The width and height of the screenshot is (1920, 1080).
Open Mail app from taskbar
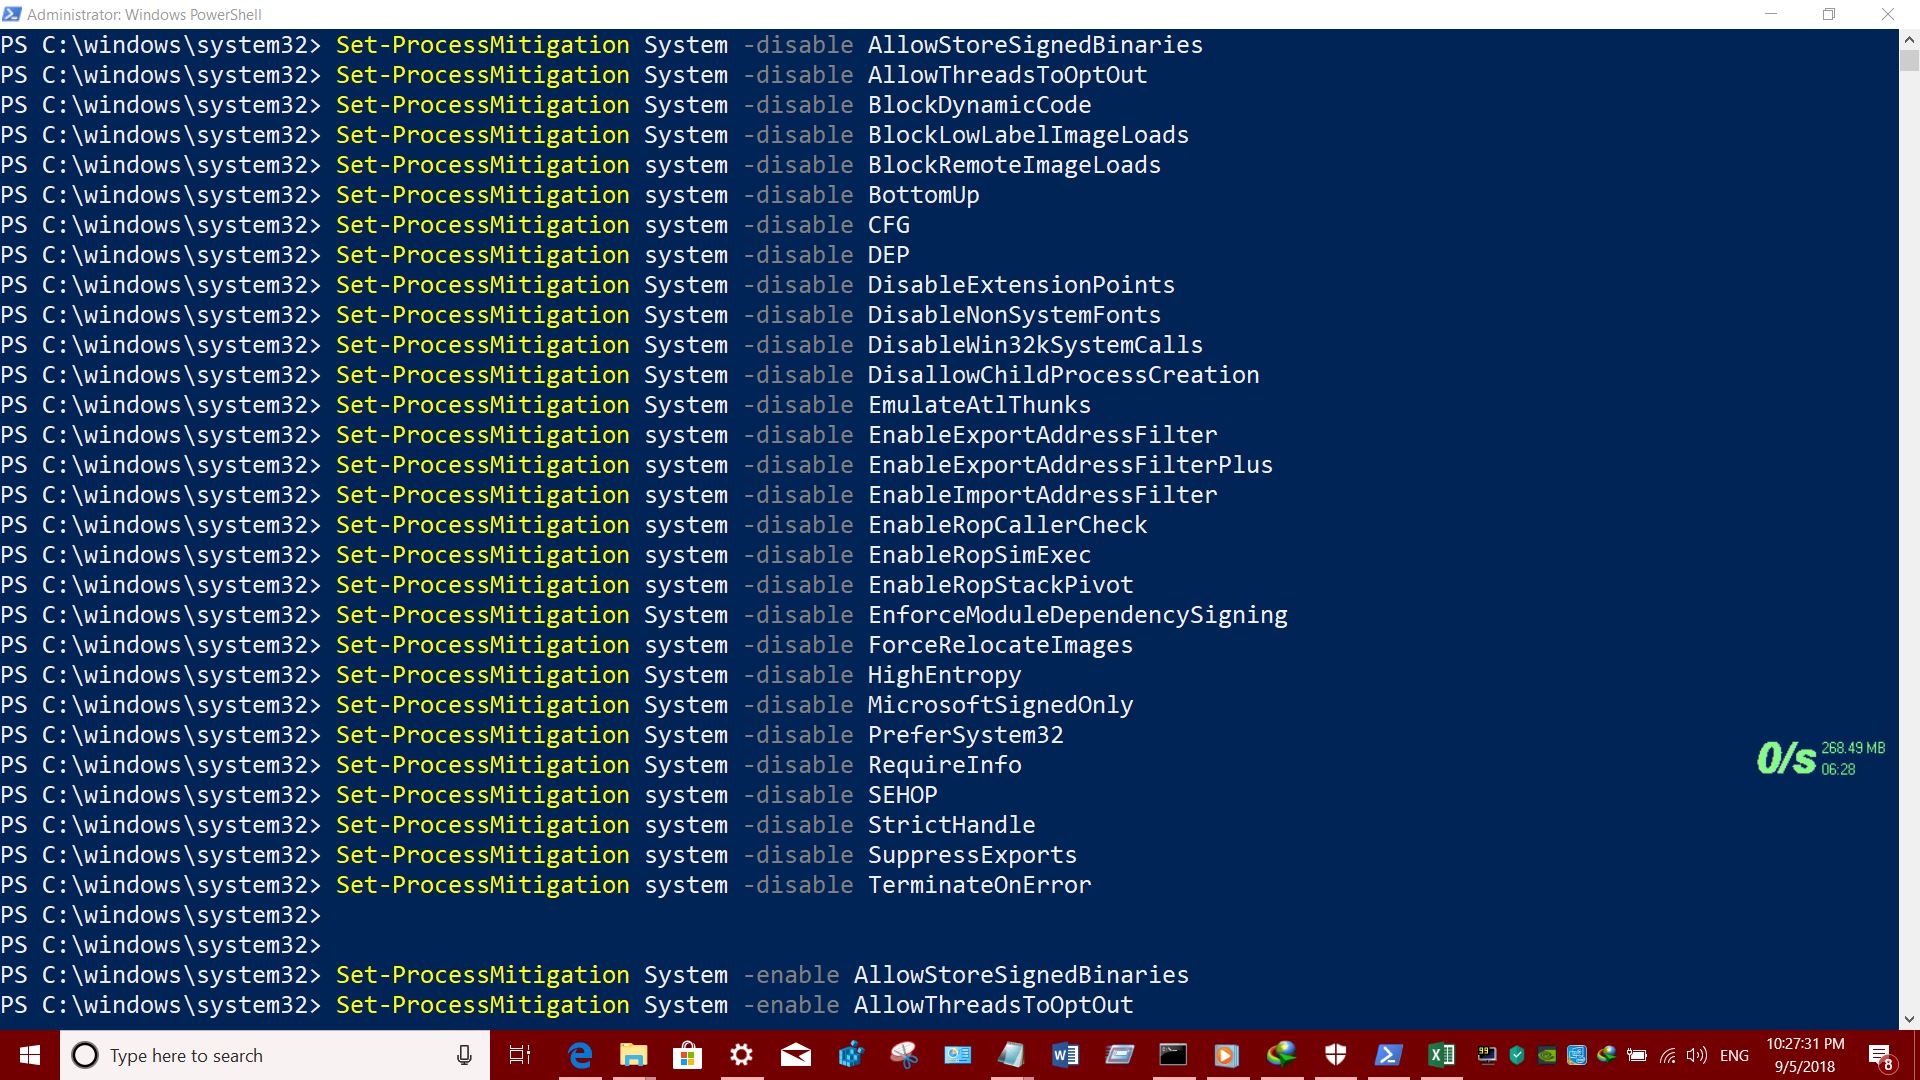[795, 1054]
